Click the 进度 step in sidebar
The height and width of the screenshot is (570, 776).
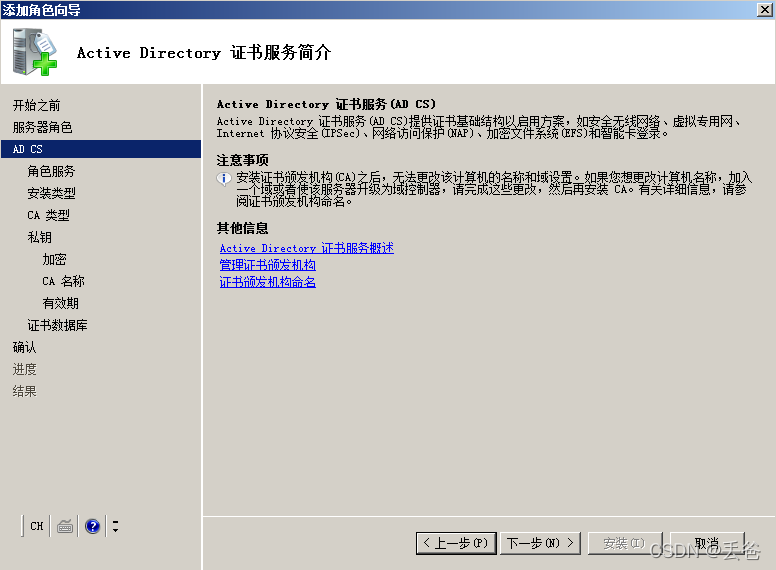24,369
